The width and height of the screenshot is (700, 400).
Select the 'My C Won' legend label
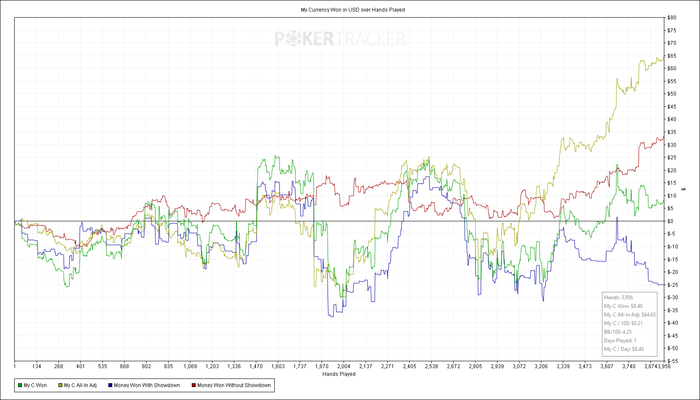pyautogui.click(x=35, y=385)
